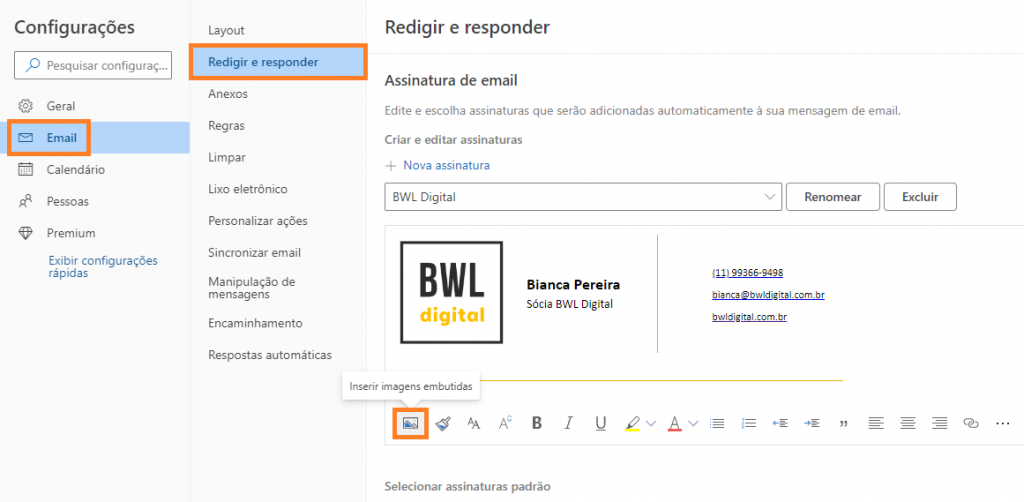Insert a hyperlink with the link icon
The image size is (1024, 502).
(x=971, y=423)
